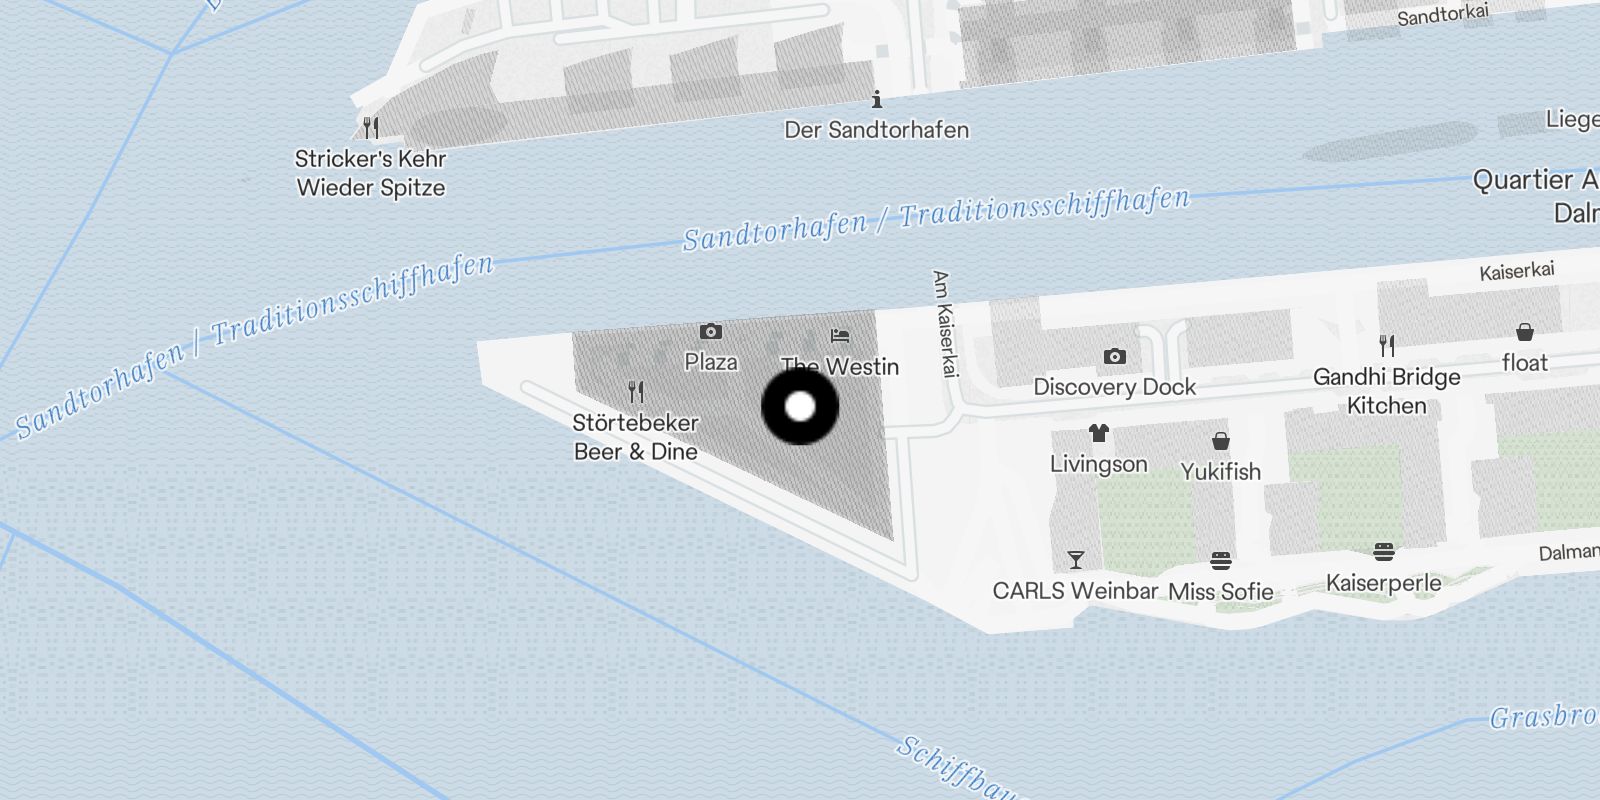Click Yukifish shopping basket icon
Screen dimensions: 1600x800
tap(1221, 440)
